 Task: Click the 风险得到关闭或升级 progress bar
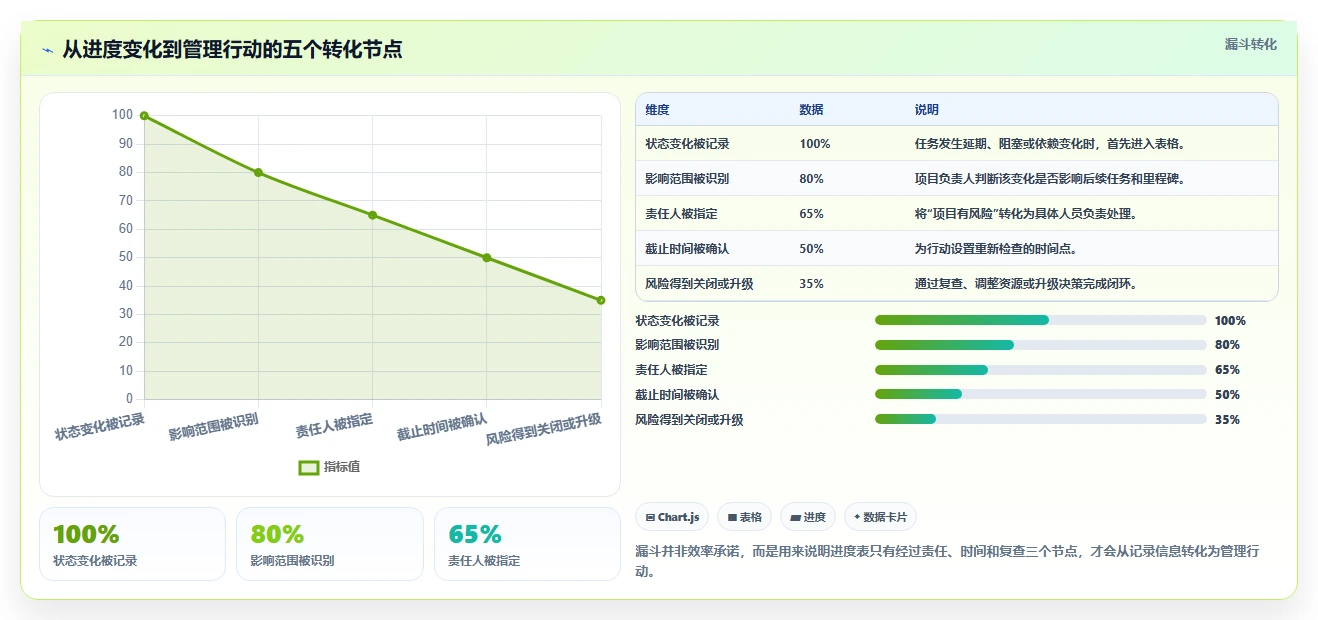tap(1040, 420)
